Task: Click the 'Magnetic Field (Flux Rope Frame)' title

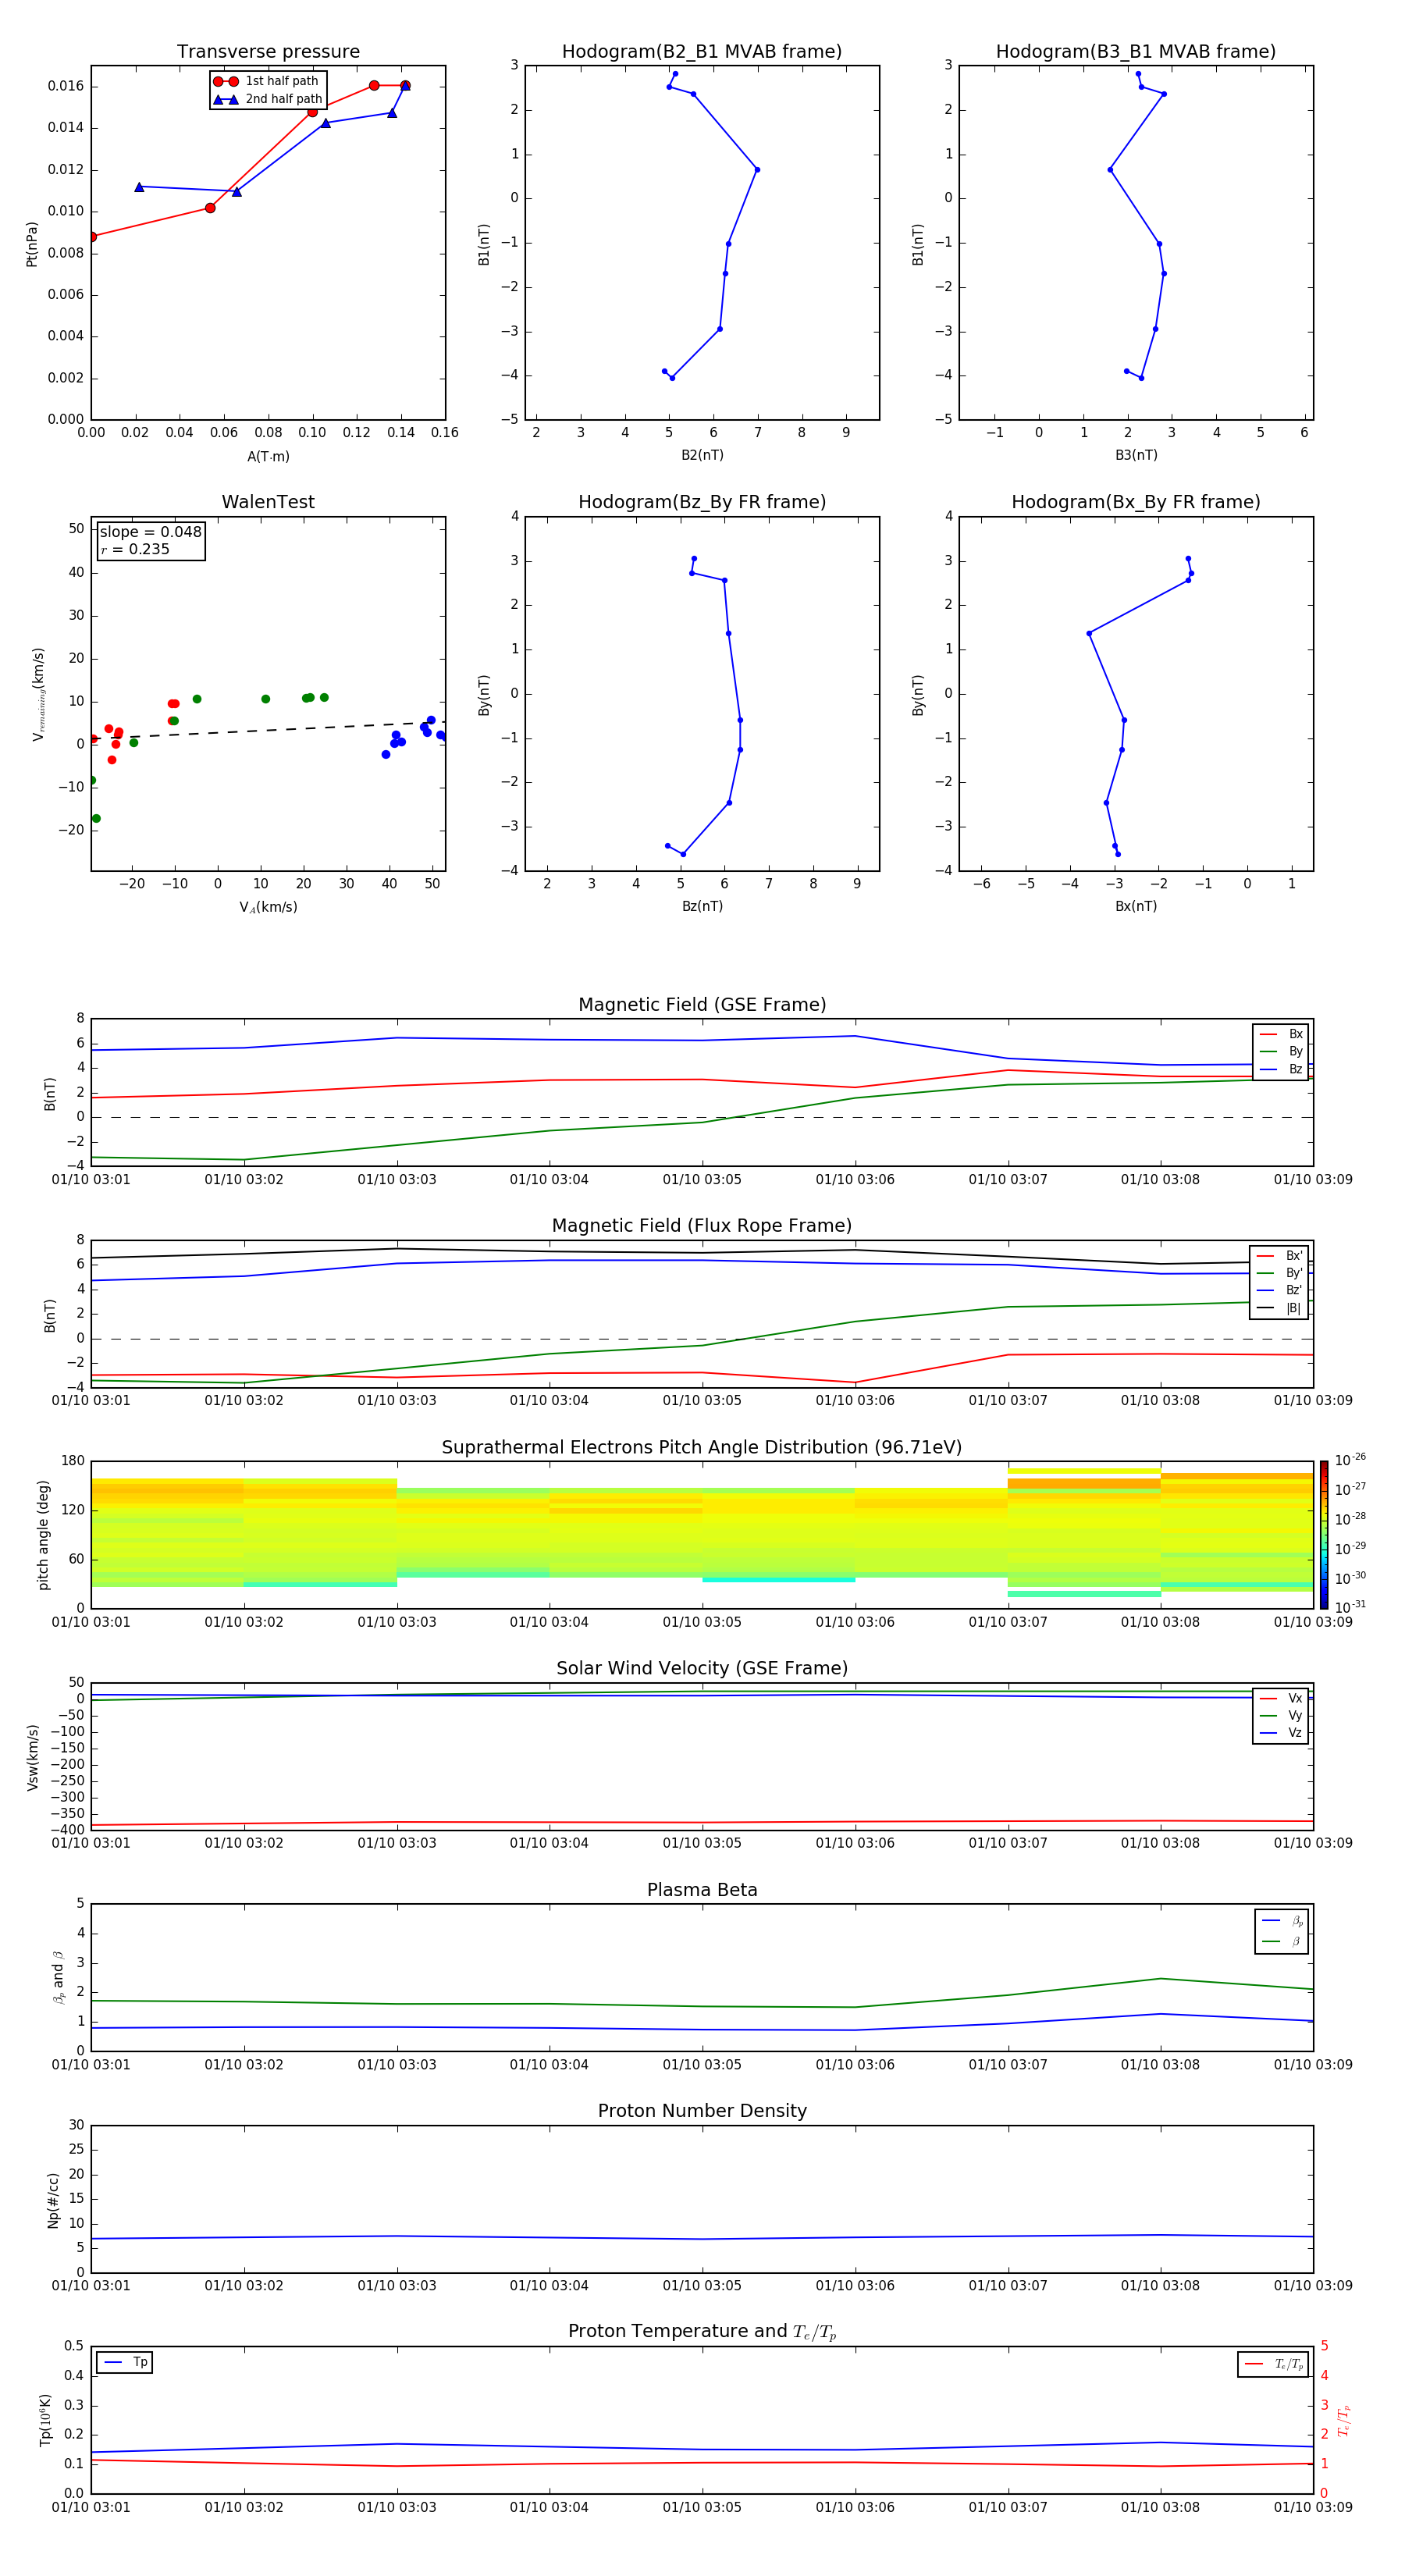Action: [702, 1226]
